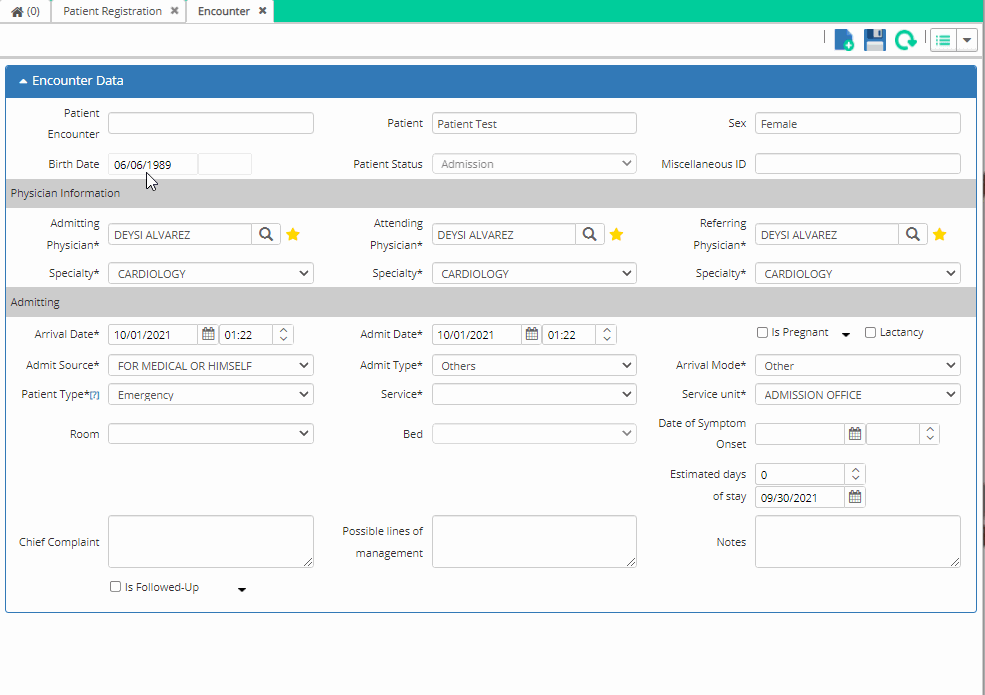The width and height of the screenshot is (985, 695).
Task: Save the encounter record
Action: pos(873,40)
